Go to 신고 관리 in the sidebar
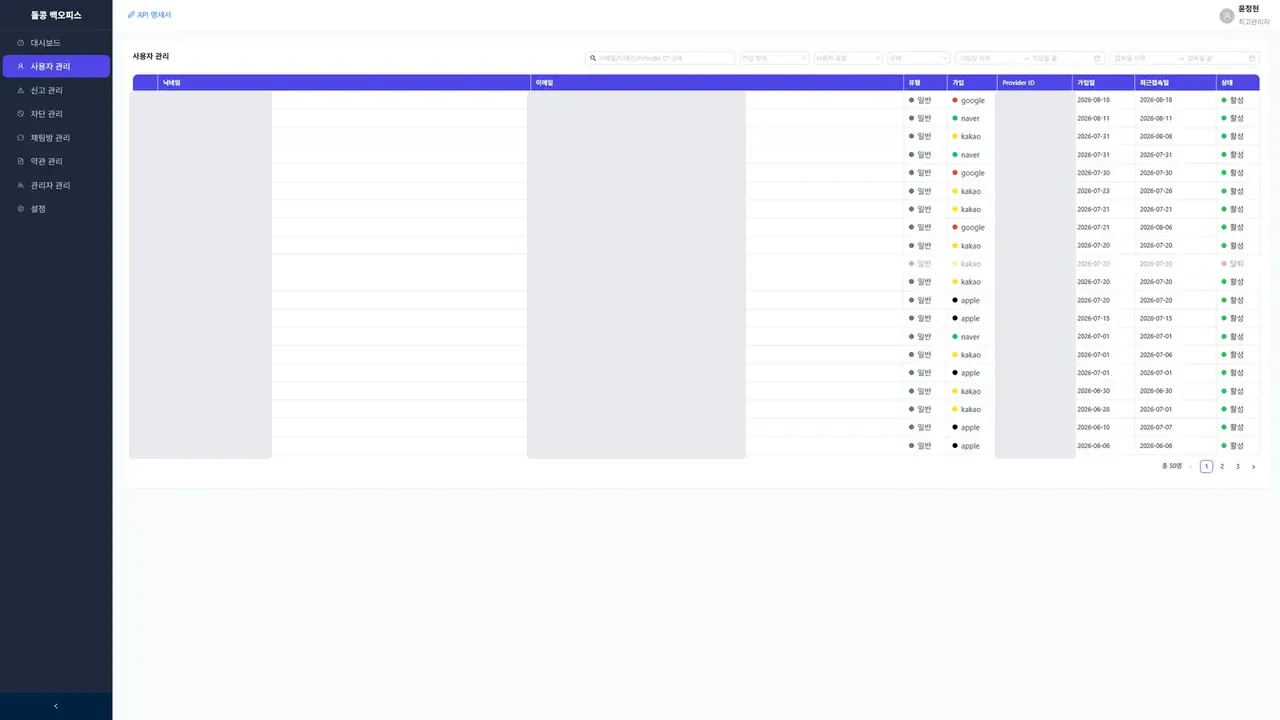The image size is (1280, 720). (56, 90)
